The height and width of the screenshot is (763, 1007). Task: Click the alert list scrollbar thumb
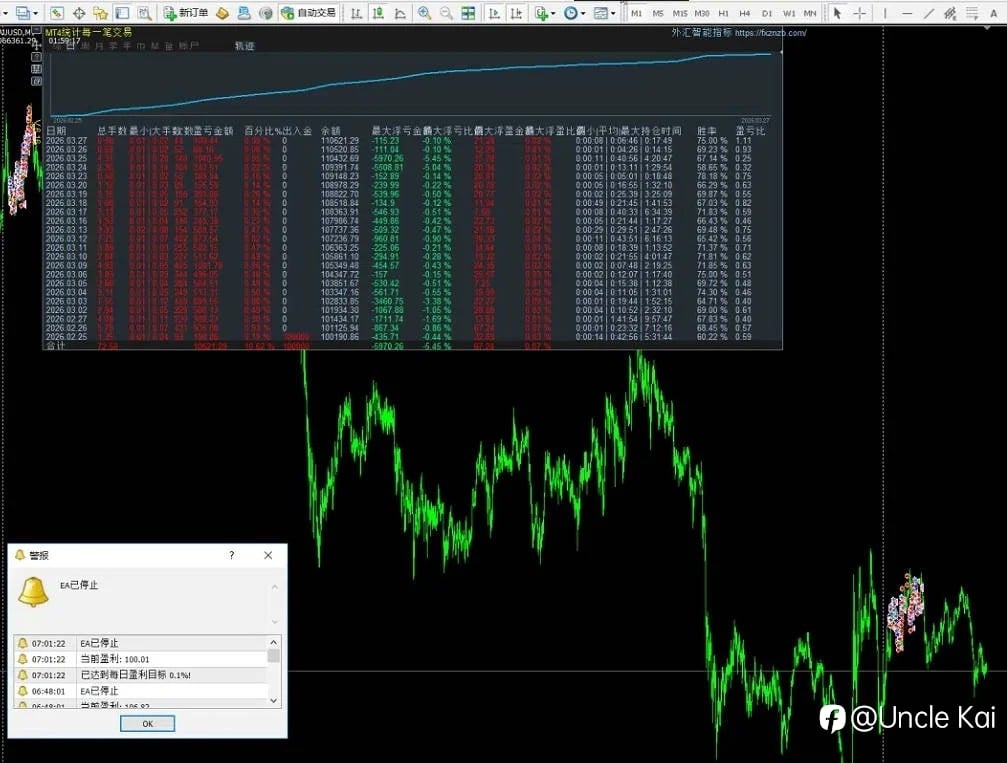point(274,656)
